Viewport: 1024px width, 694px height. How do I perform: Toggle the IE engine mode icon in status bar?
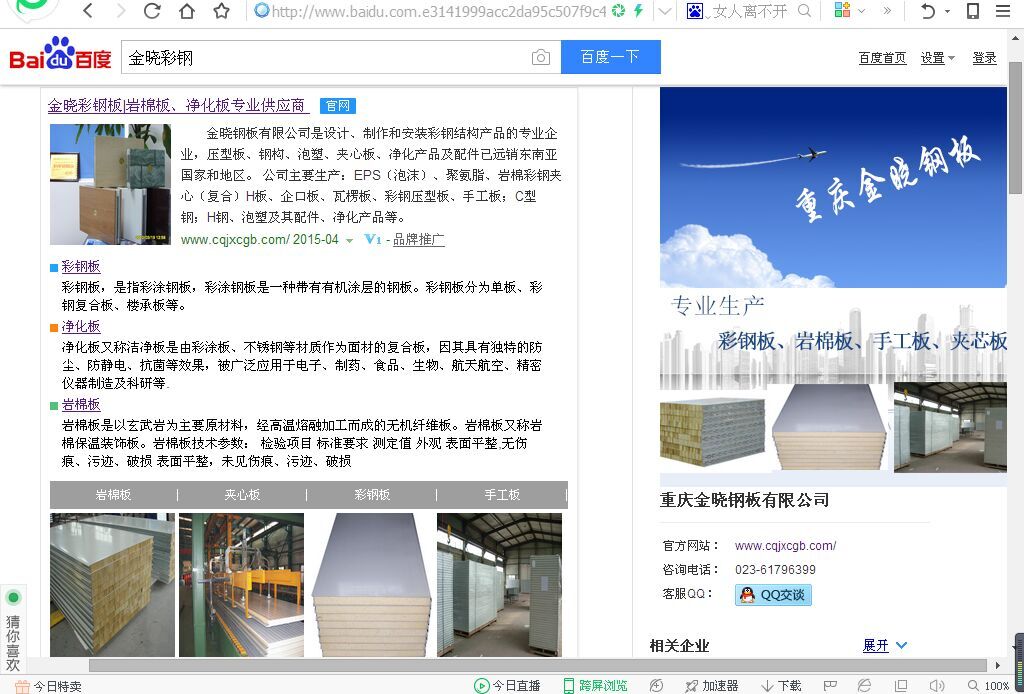click(x=865, y=686)
